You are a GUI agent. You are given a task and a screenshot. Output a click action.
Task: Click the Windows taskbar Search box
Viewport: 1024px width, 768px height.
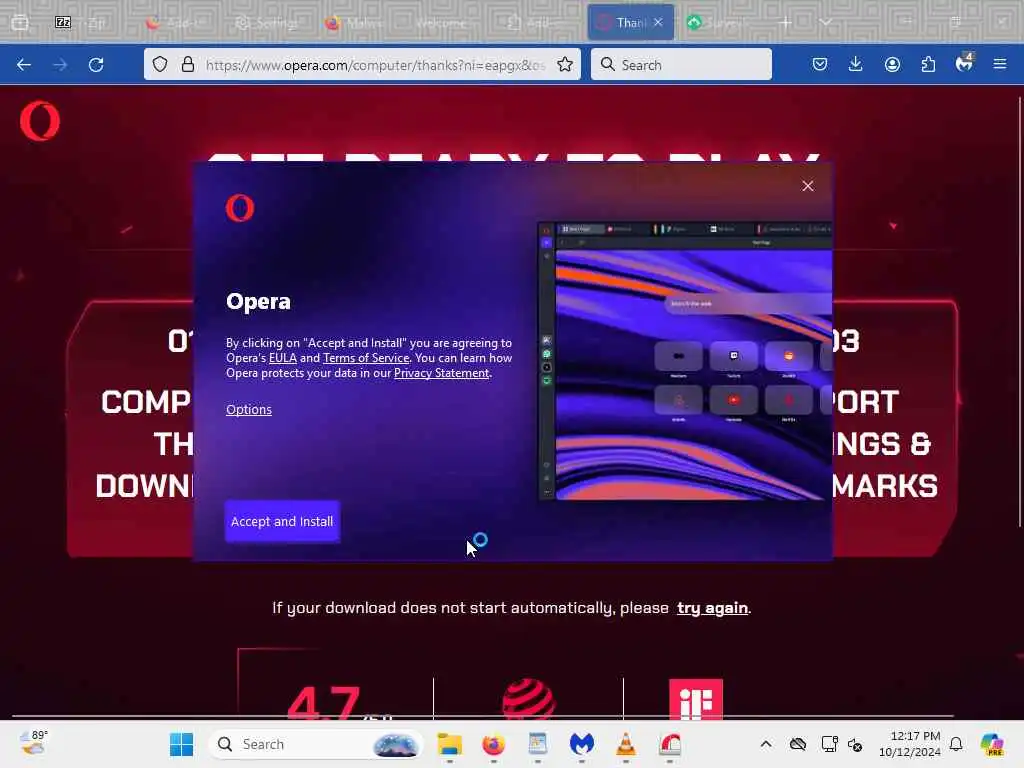pyautogui.click(x=315, y=744)
